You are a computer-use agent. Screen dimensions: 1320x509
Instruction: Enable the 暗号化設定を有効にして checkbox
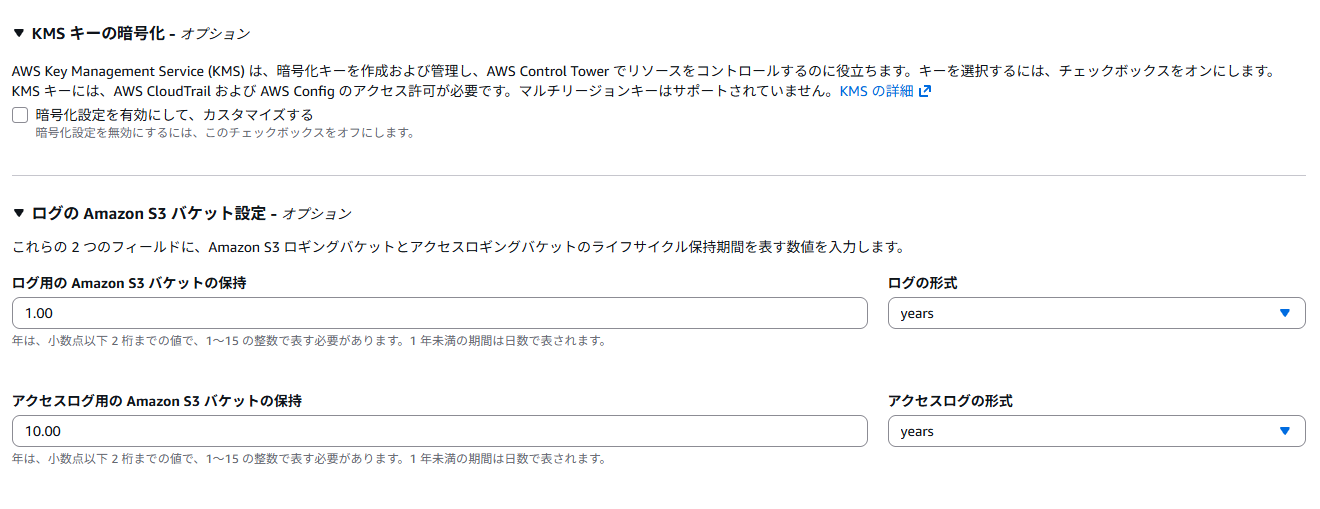(20, 115)
